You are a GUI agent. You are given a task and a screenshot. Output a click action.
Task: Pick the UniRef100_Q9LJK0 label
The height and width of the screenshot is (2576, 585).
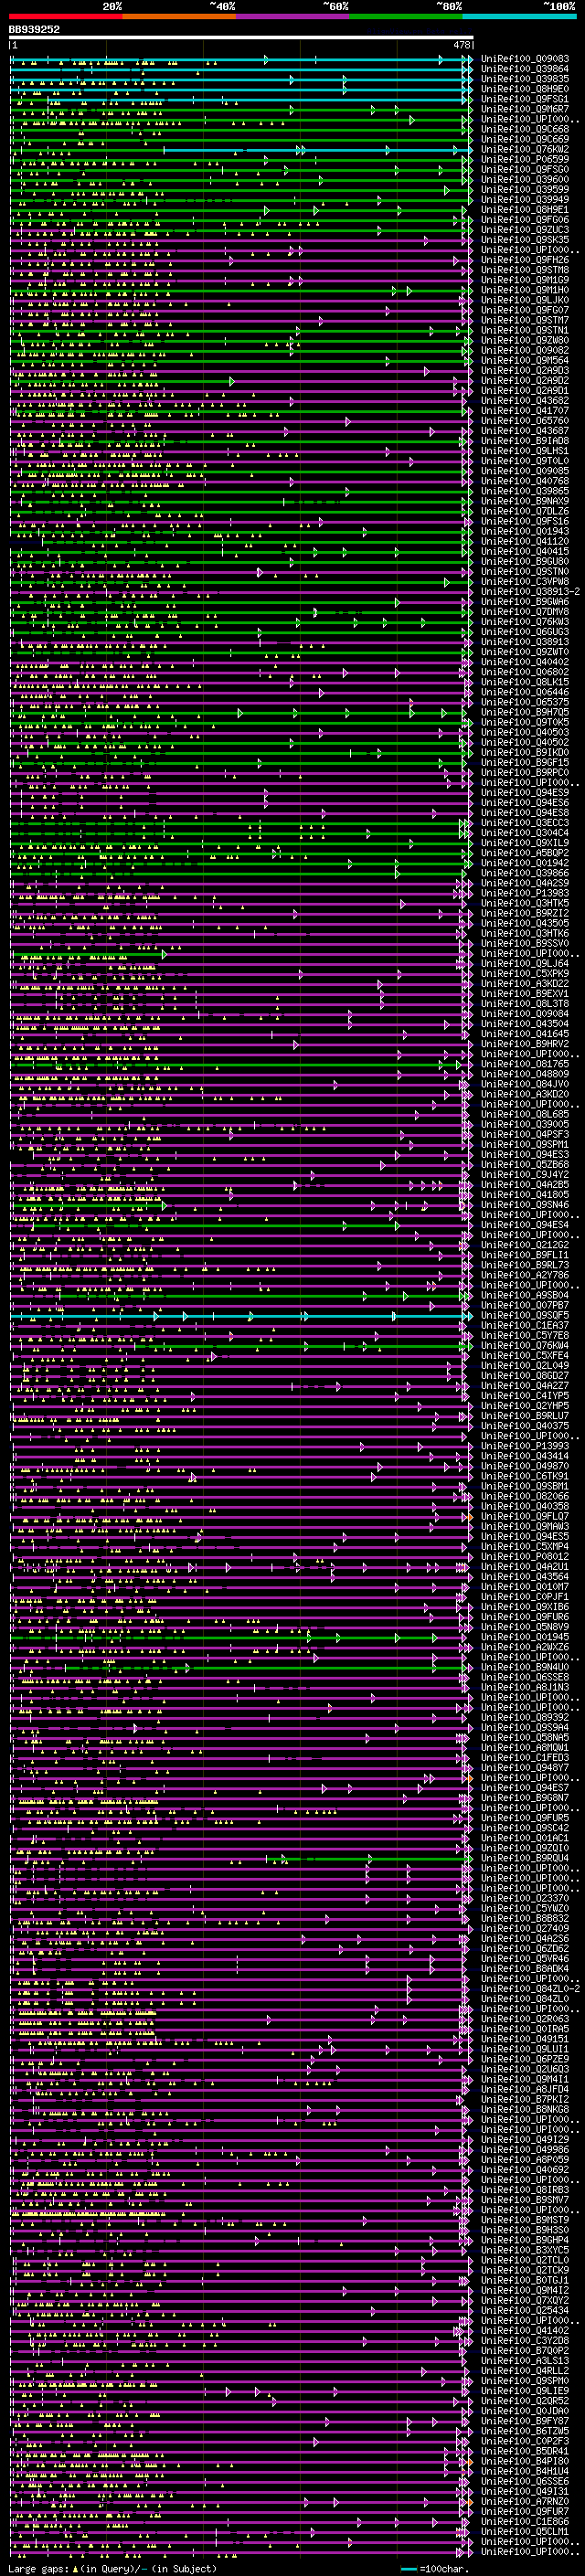pyautogui.click(x=525, y=300)
